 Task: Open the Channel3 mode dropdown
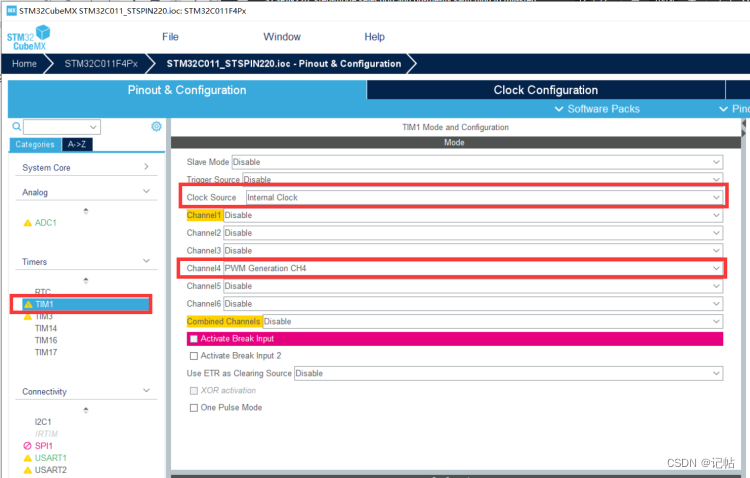click(x=473, y=250)
